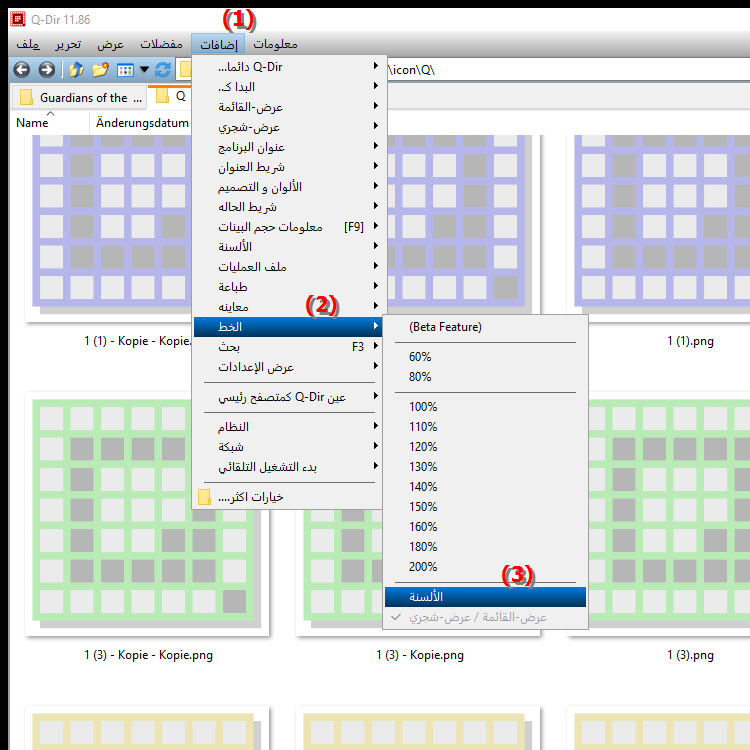750x750 pixels.
Task: Switch to the Guardians of the tab
Action: point(76,97)
